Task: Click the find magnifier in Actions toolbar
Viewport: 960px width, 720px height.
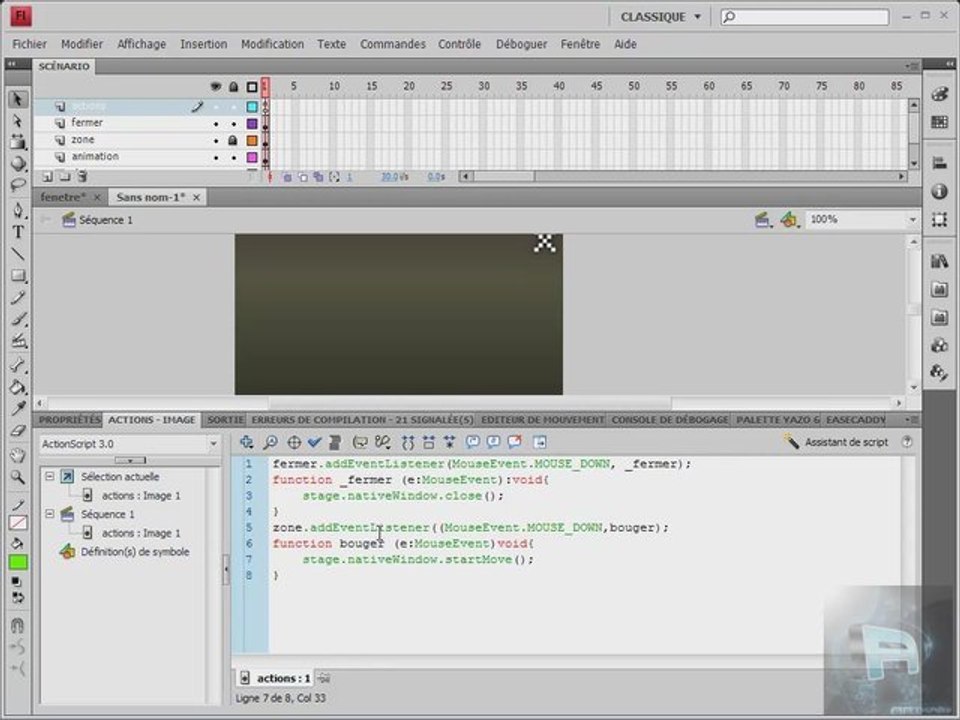Action: tap(270, 442)
